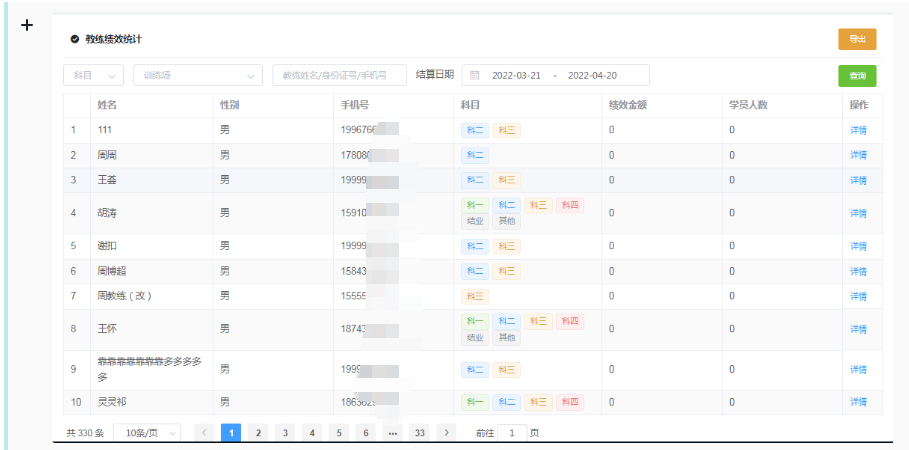This screenshot has height=450, width=909.
Task: Click the name 周博超
Action: click(112, 271)
